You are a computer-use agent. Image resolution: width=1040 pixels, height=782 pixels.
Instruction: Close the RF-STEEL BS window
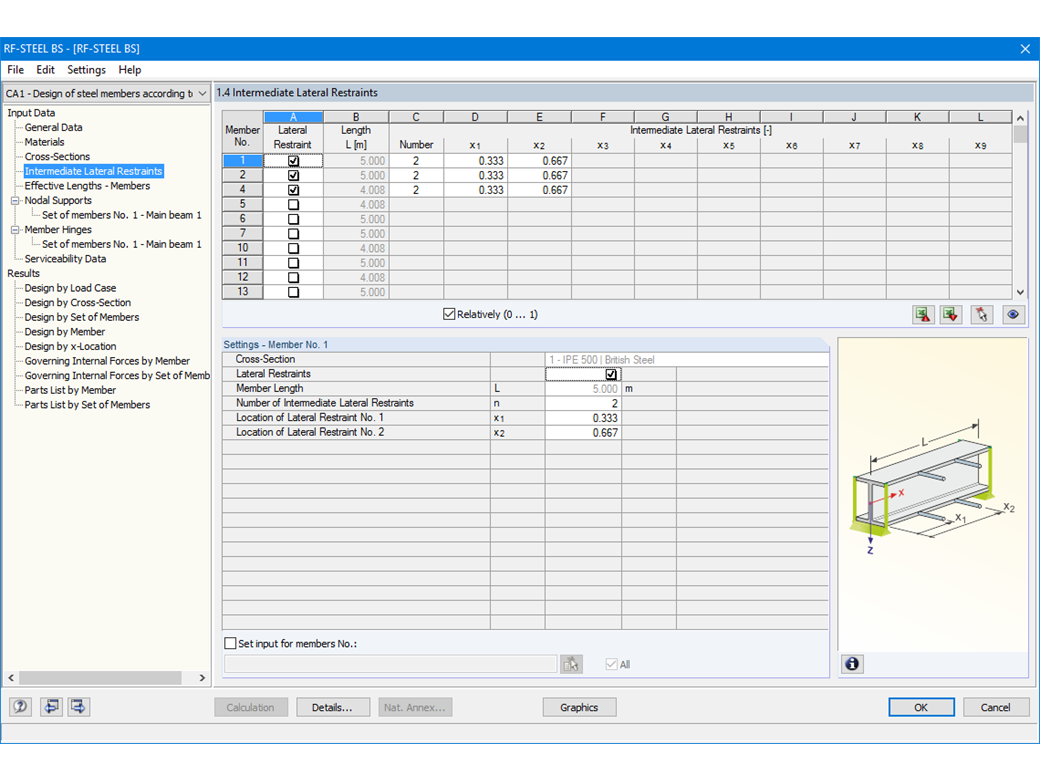[x=1025, y=48]
